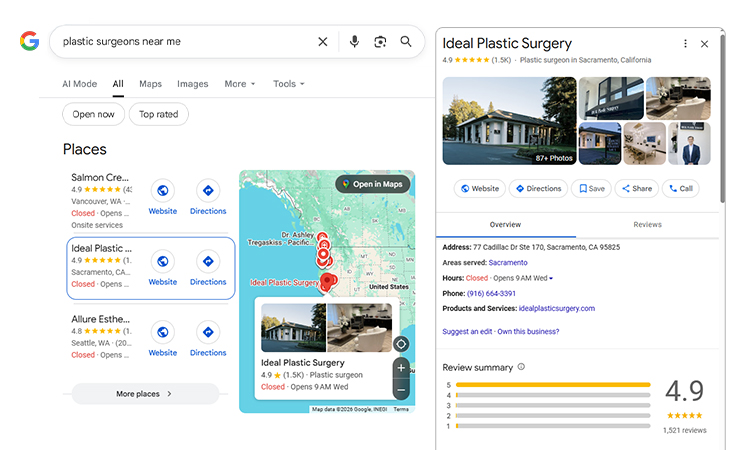The image size is (750, 450).
Task: Open Allure Esthetic website globe icon
Action: tap(163, 332)
